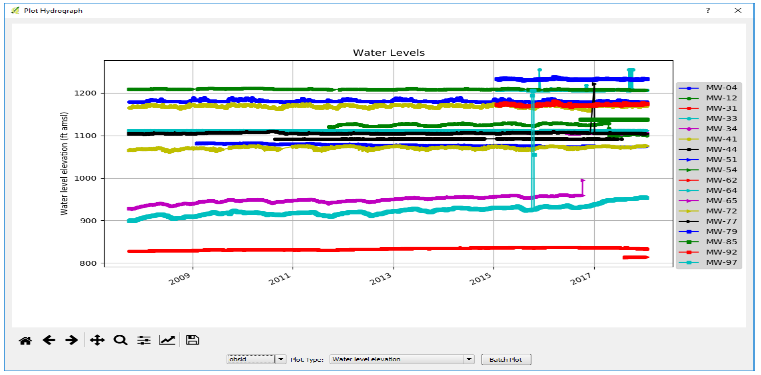
Task: Go back to previous plot view
Action: pyautogui.click(x=49, y=341)
